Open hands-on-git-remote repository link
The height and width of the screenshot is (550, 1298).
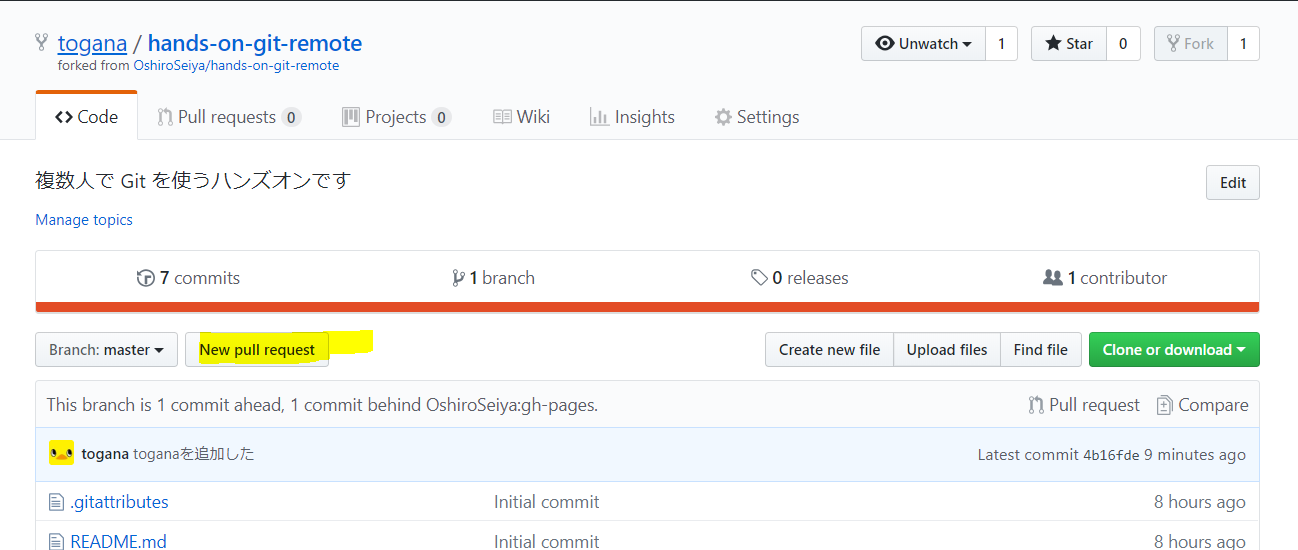pyautogui.click(x=255, y=43)
